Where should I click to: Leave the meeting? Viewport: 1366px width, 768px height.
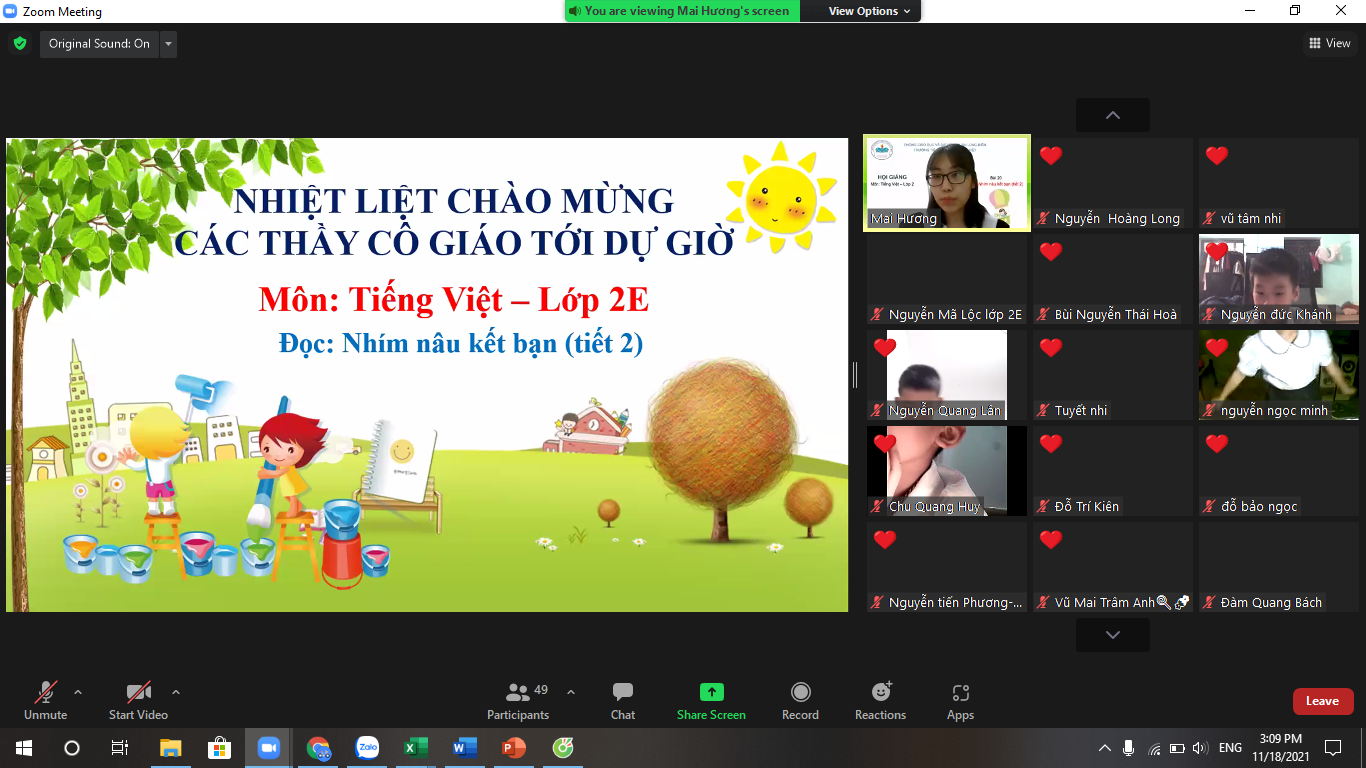pyautogui.click(x=1322, y=701)
